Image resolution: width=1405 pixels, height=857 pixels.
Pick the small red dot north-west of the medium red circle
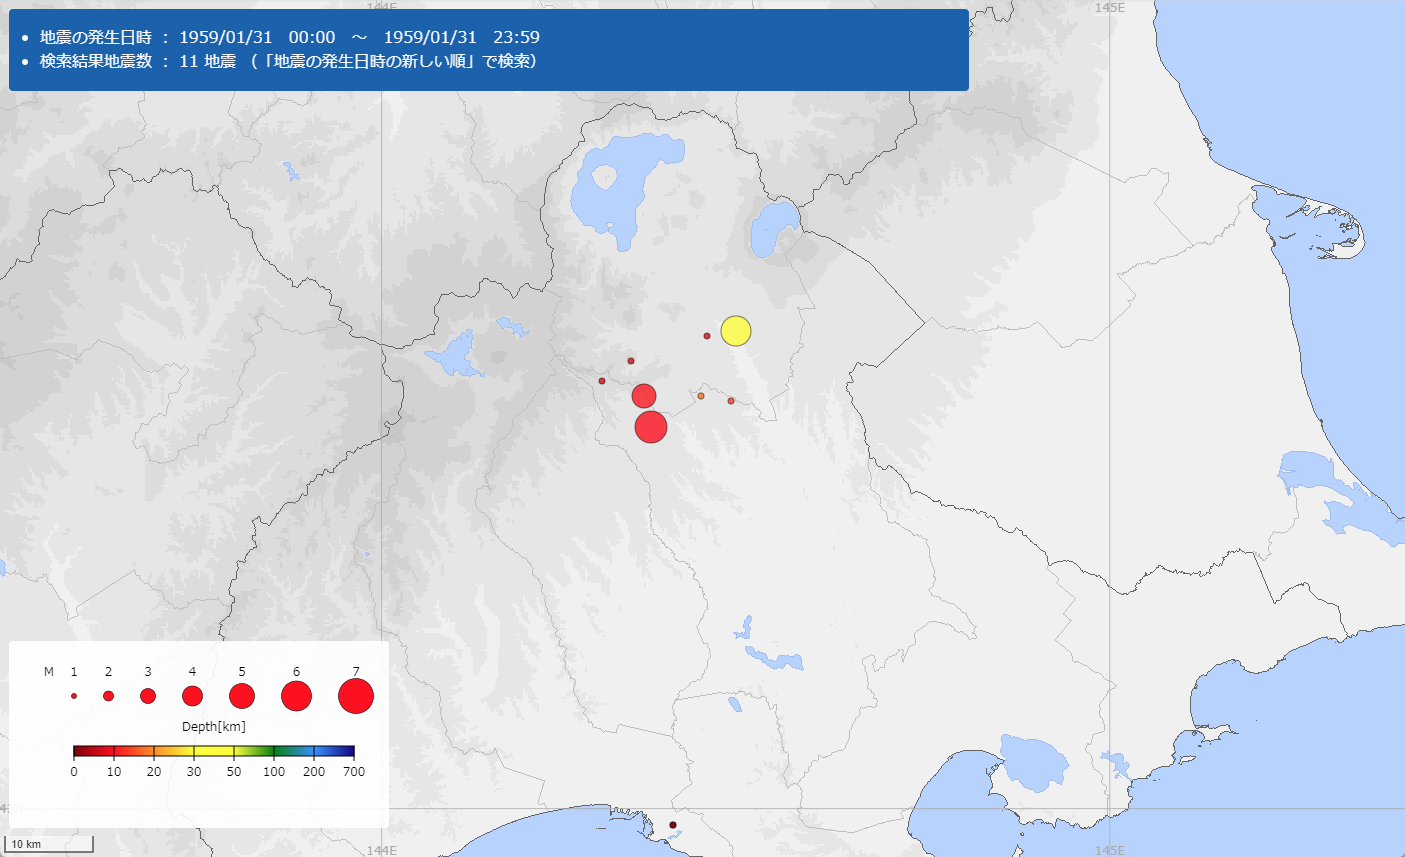631,361
